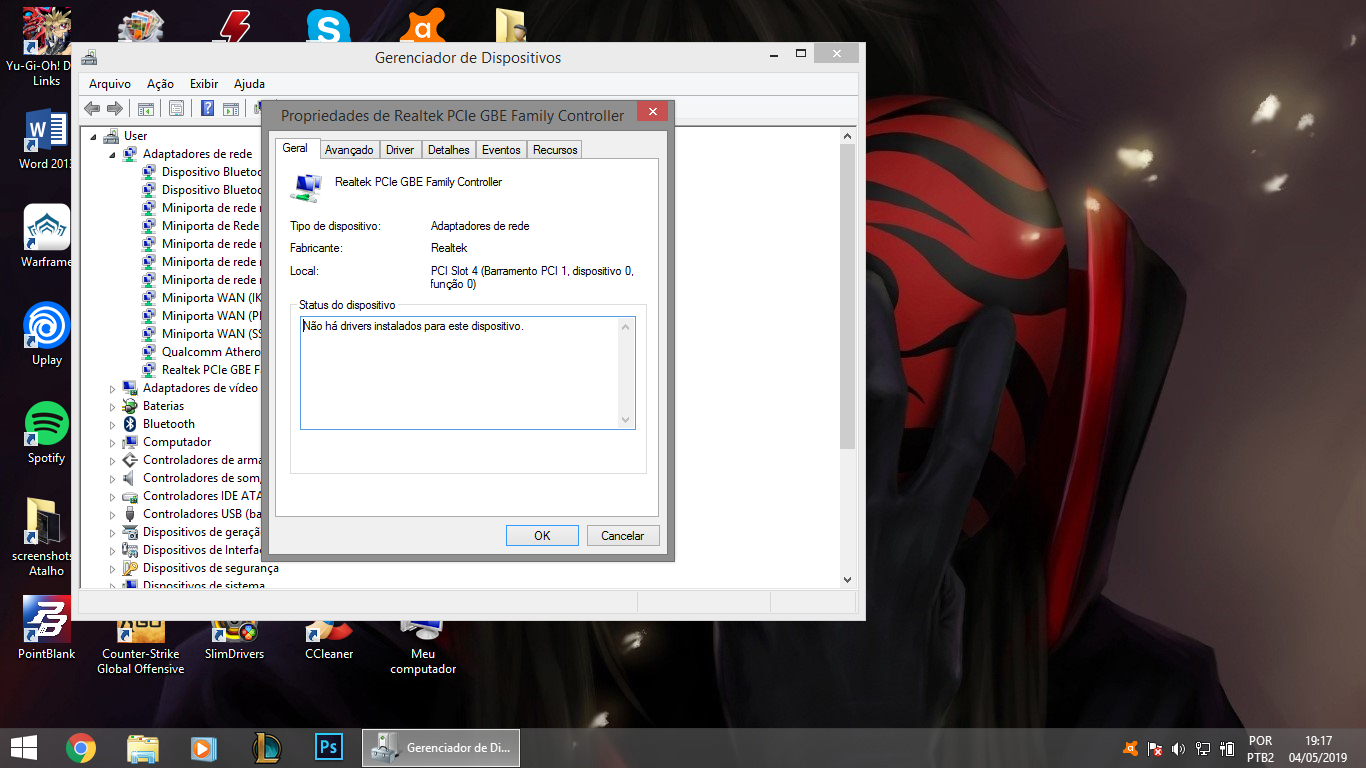
Task: Click the network tray icon
Action: point(1203,748)
